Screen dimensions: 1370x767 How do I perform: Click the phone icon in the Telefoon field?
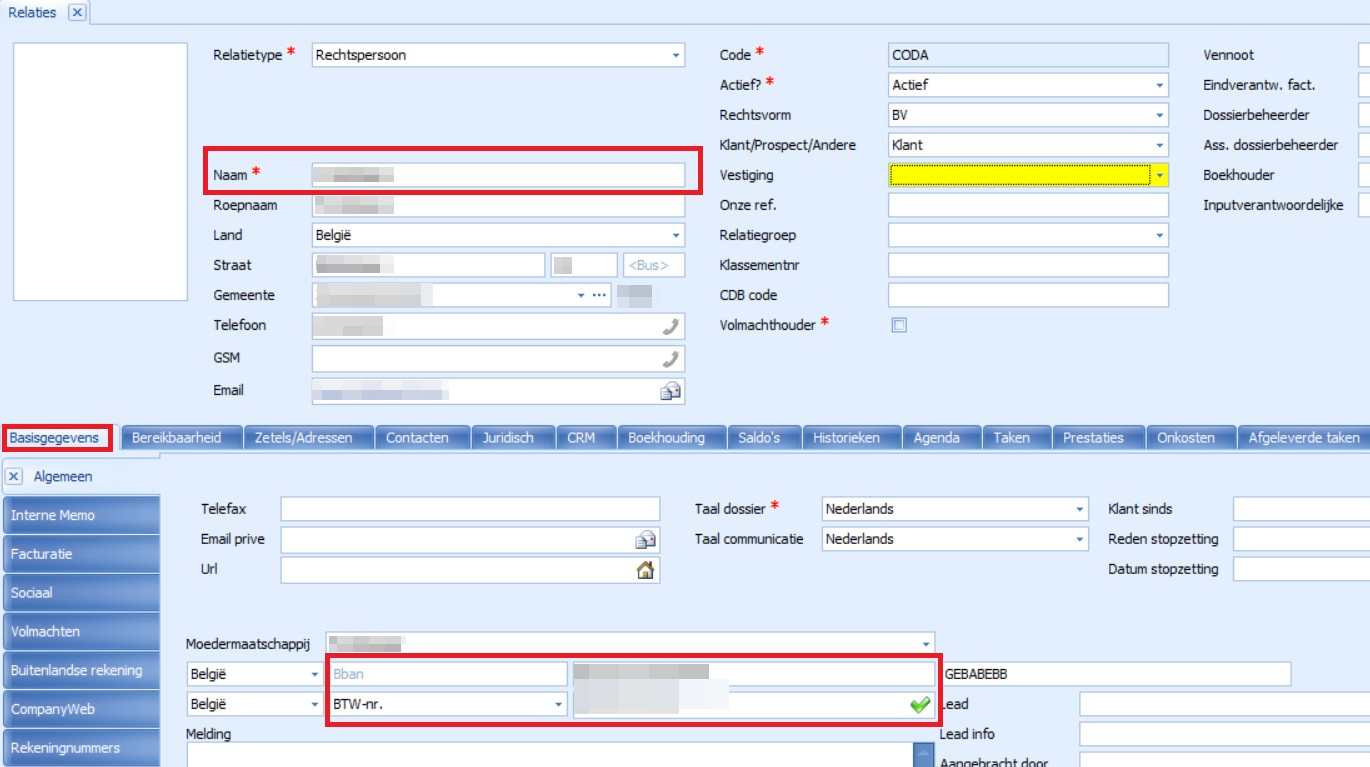pyautogui.click(x=671, y=326)
